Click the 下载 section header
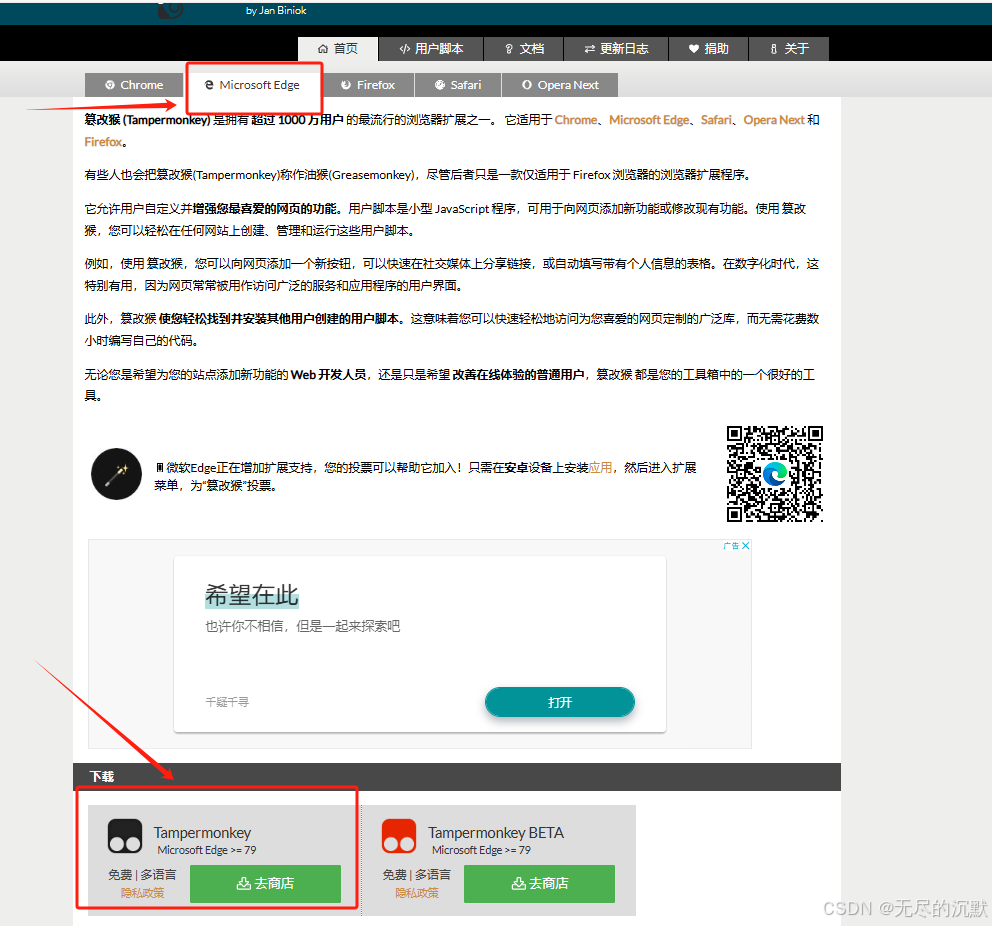992x926 pixels. point(457,777)
